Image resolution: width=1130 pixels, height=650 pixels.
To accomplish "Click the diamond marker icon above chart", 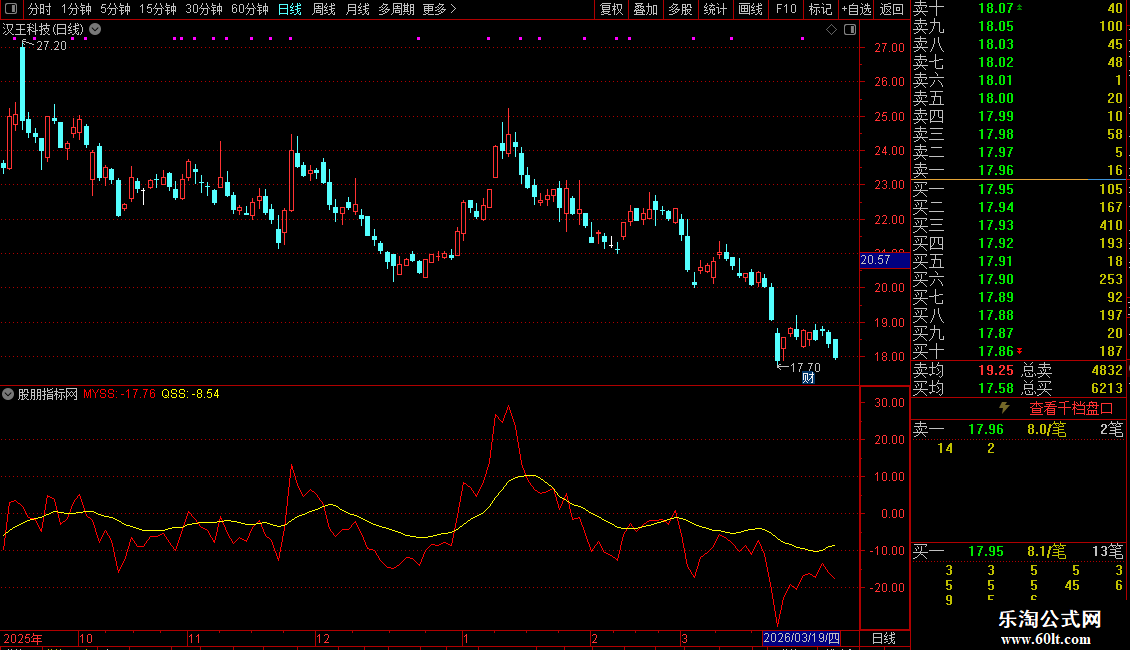I will coord(830,30).
